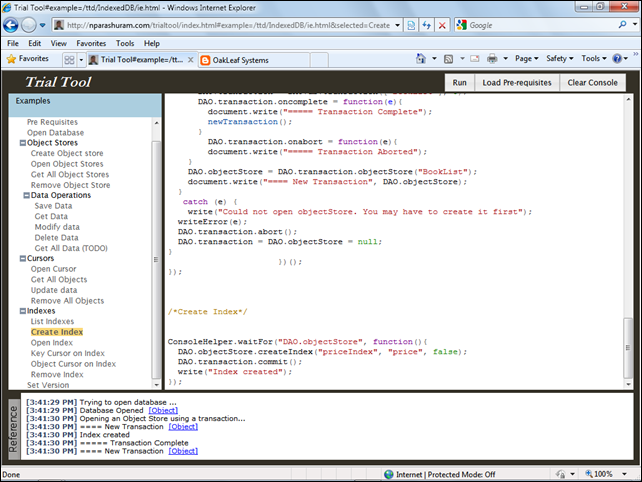Click the browser Back arrow button

10,25
